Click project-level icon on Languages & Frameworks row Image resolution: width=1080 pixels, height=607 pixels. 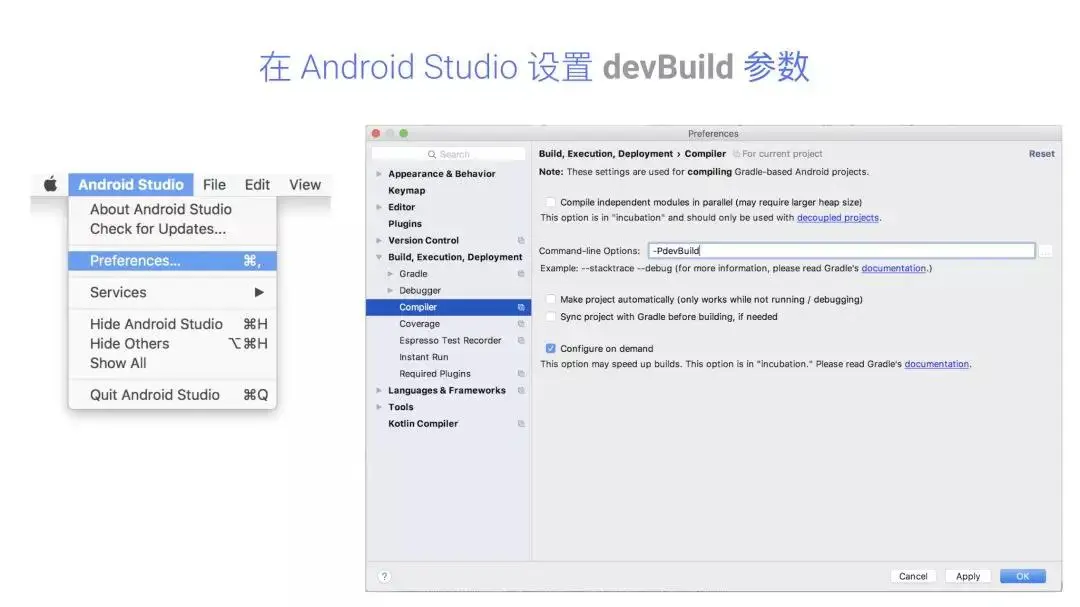pyautogui.click(x=521, y=391)
